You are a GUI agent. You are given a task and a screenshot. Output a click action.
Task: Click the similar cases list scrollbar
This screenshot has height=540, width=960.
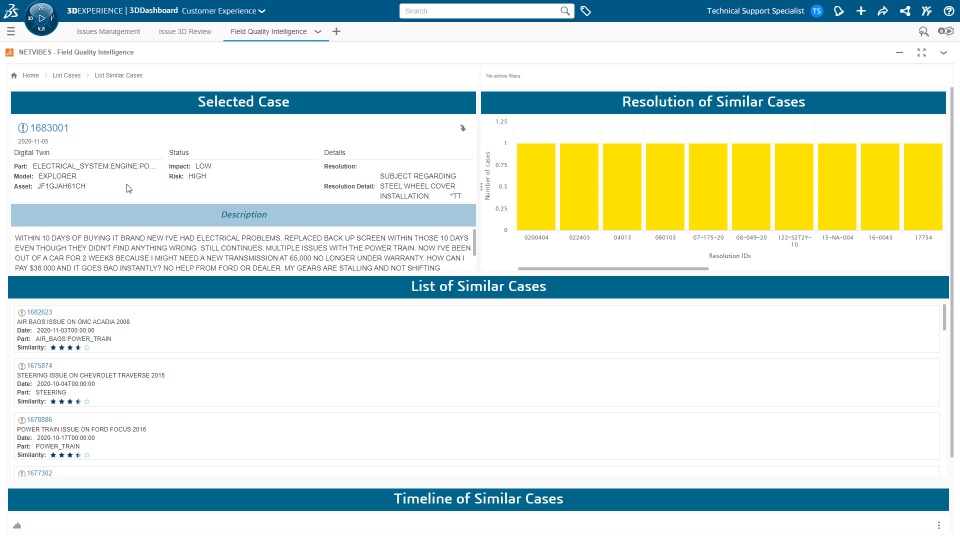pos(943,318)
